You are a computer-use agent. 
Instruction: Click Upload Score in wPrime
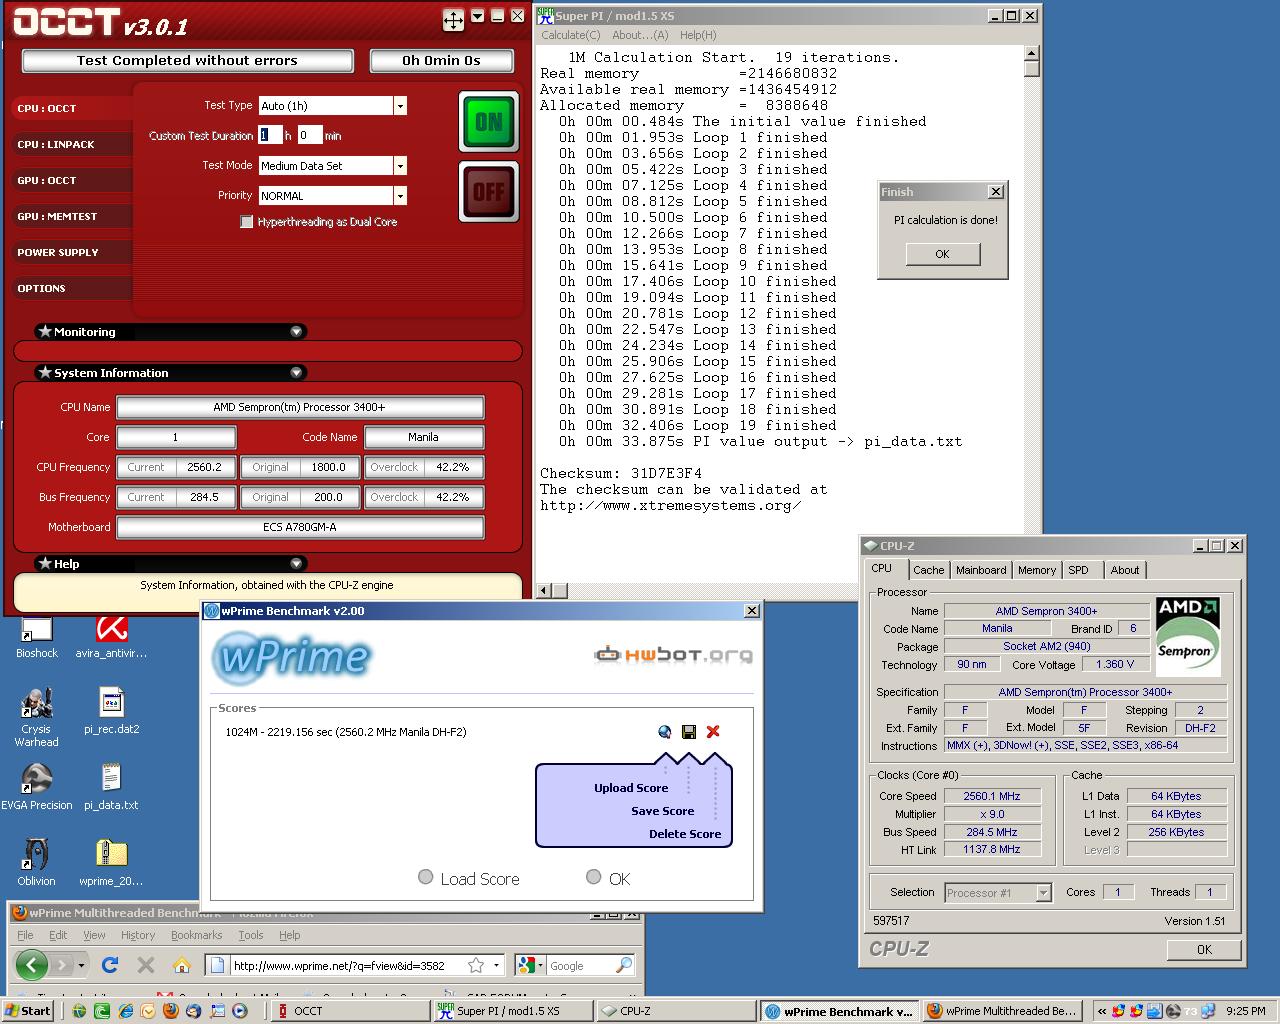coord(630,788)
